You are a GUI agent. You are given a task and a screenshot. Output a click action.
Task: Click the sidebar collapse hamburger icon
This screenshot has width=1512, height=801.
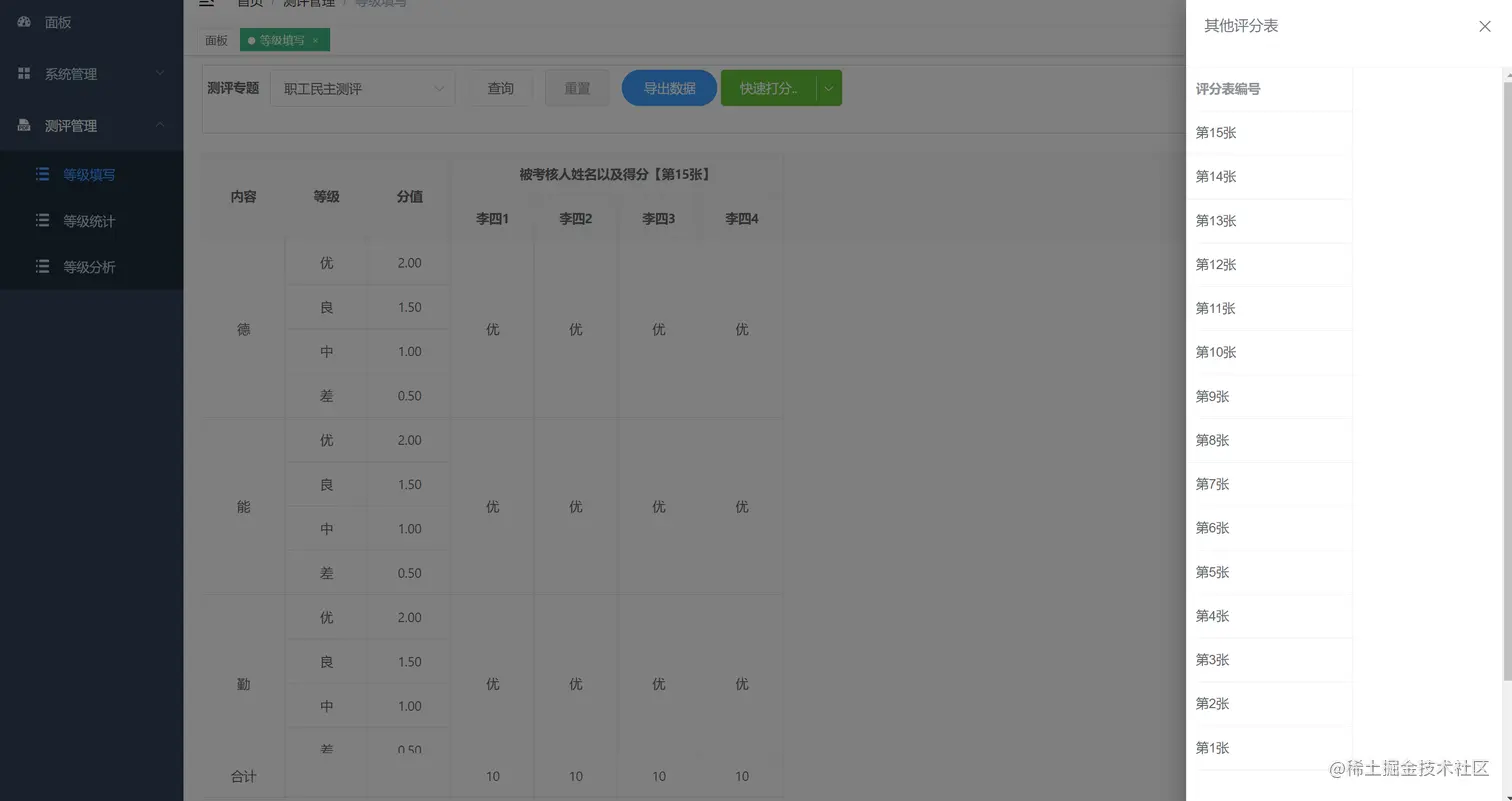tap(207, 3)
